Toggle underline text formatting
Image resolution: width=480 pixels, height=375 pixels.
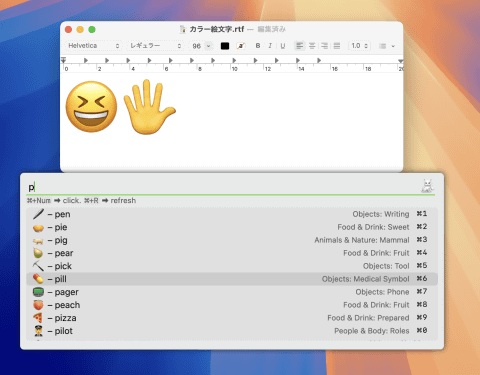(283, 46)
